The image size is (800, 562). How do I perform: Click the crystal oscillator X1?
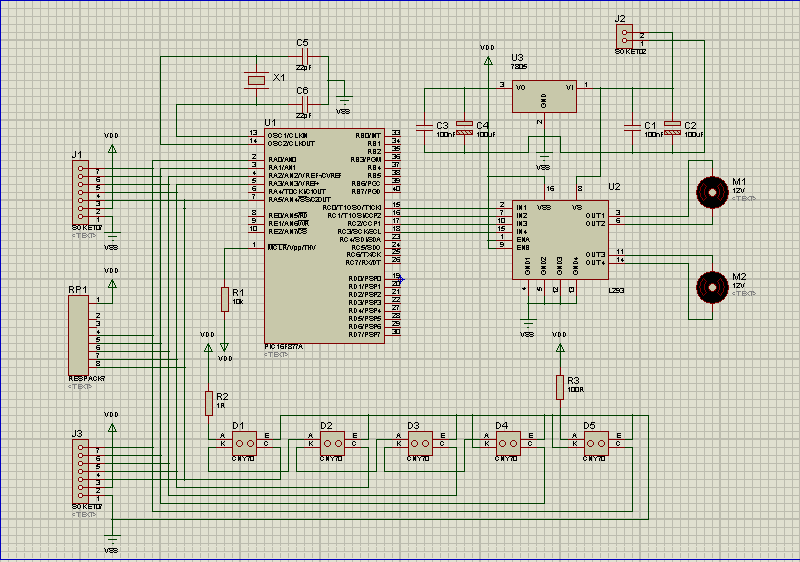[256, 80]
